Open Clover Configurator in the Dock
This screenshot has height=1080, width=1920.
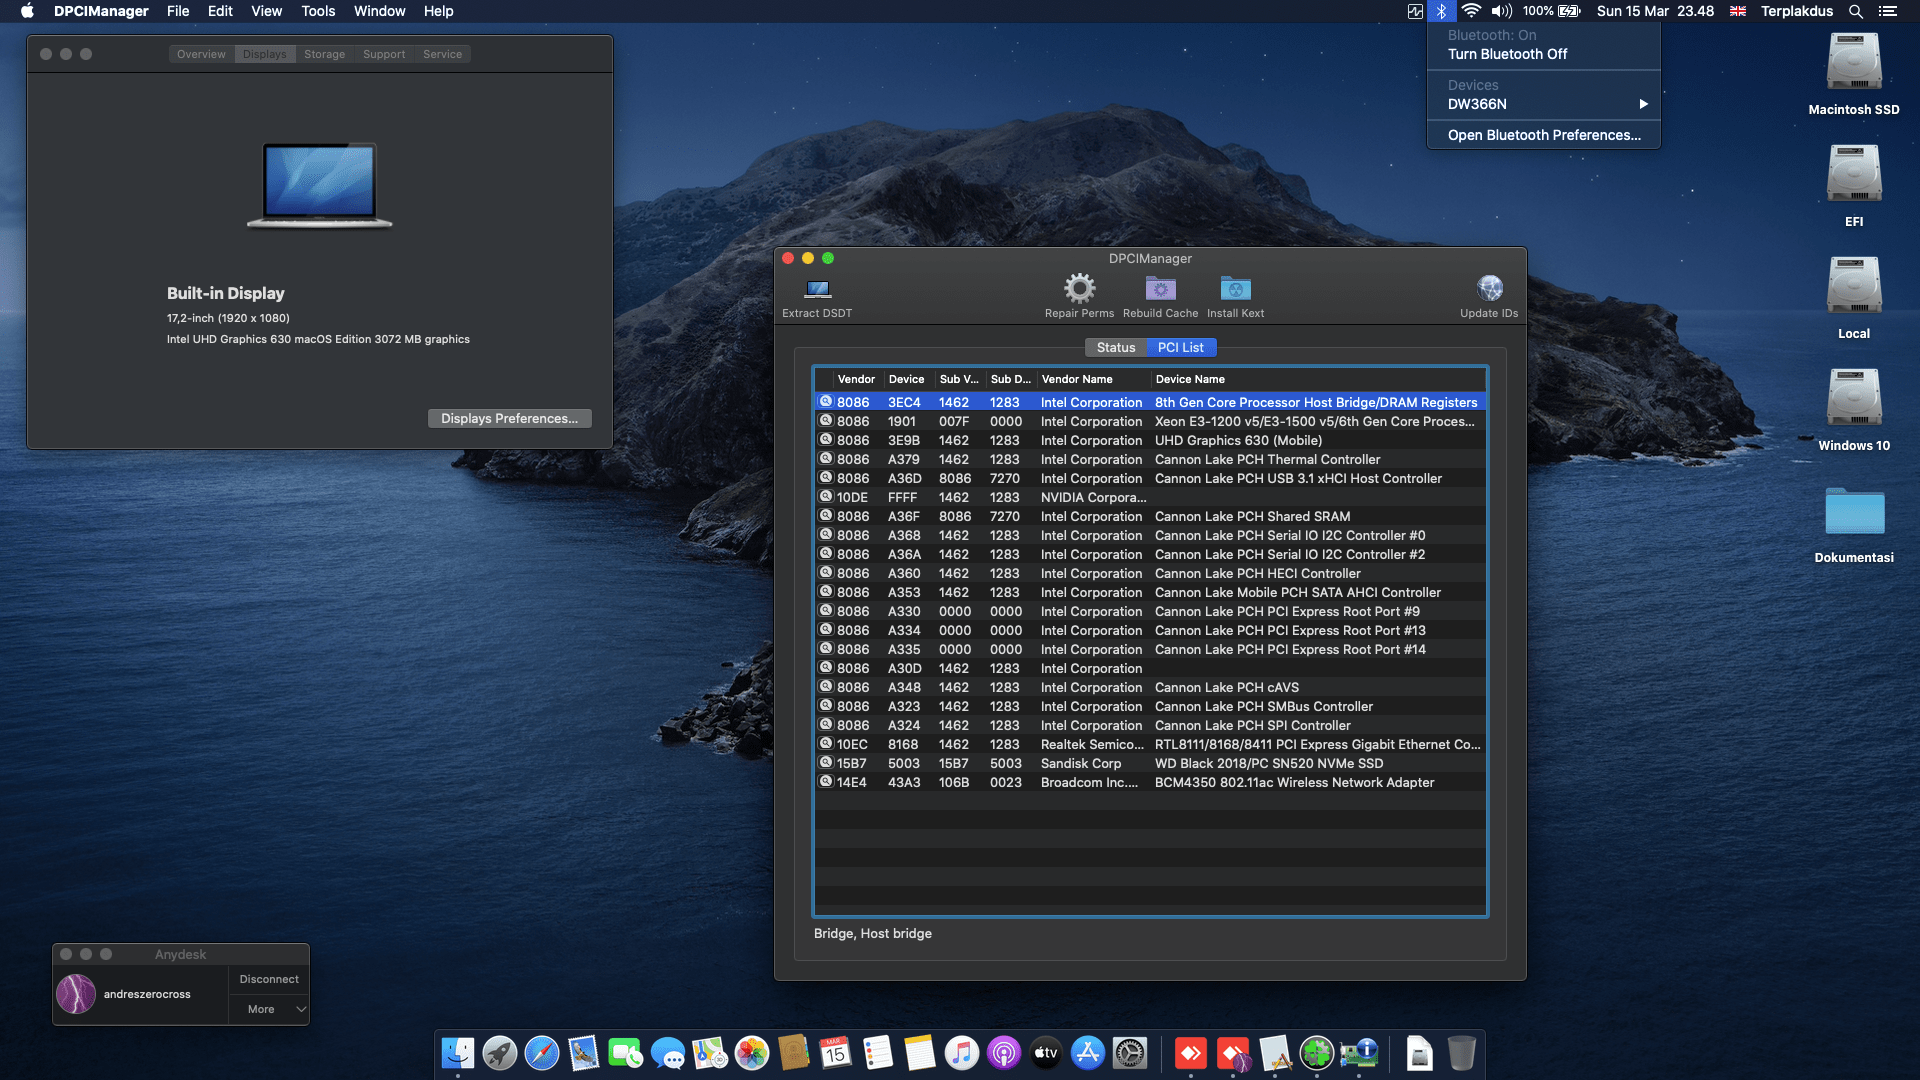pyautogui.click(x=1317, y=1053)
